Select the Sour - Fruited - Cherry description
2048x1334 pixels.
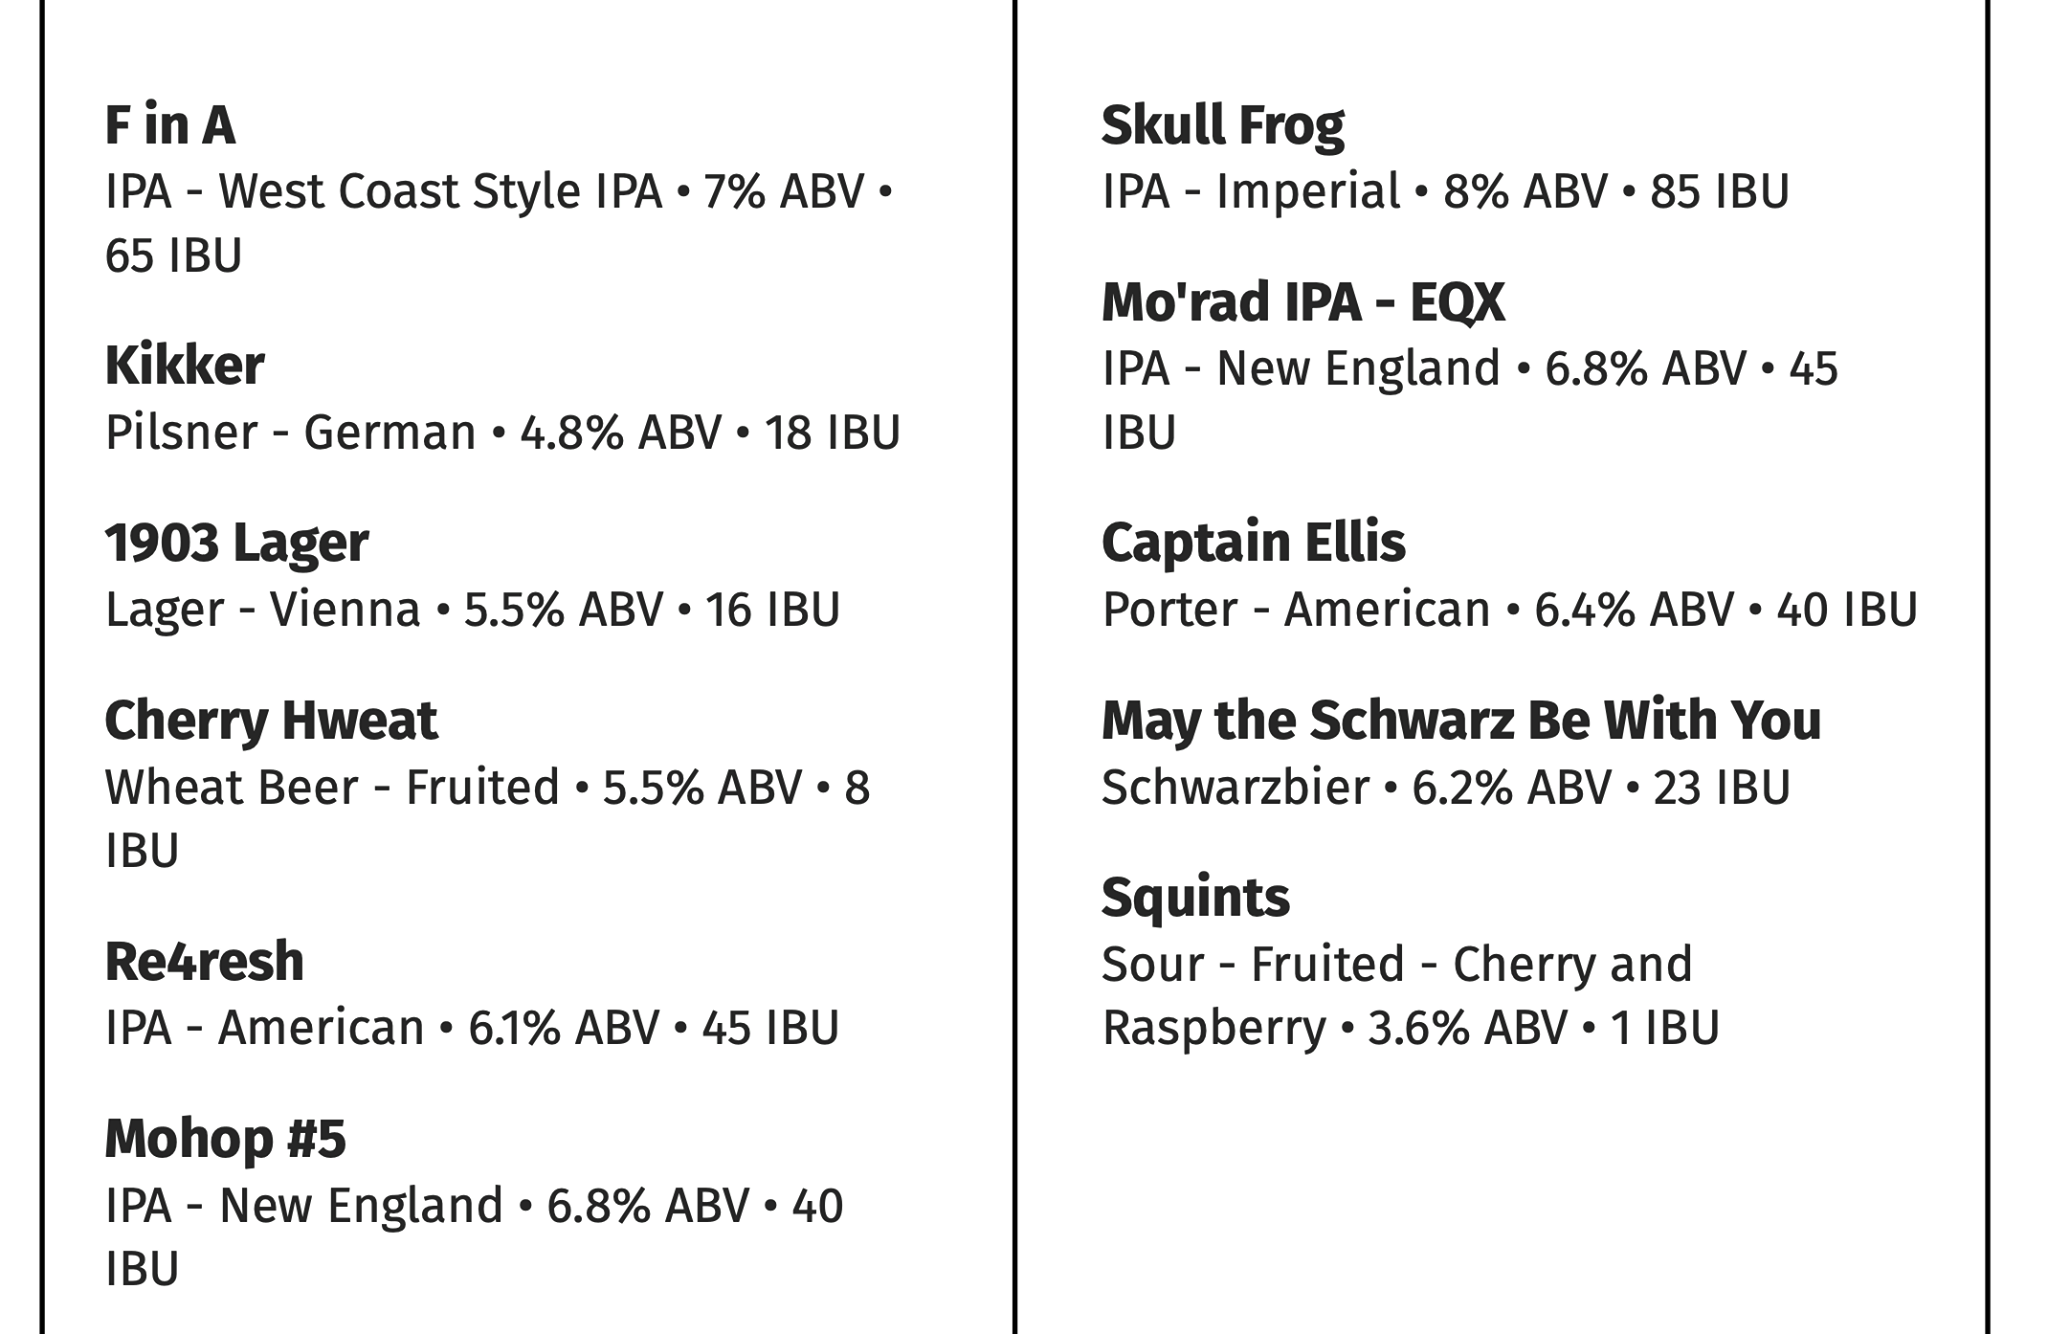pyautogui.click(x=1411, y=996)
